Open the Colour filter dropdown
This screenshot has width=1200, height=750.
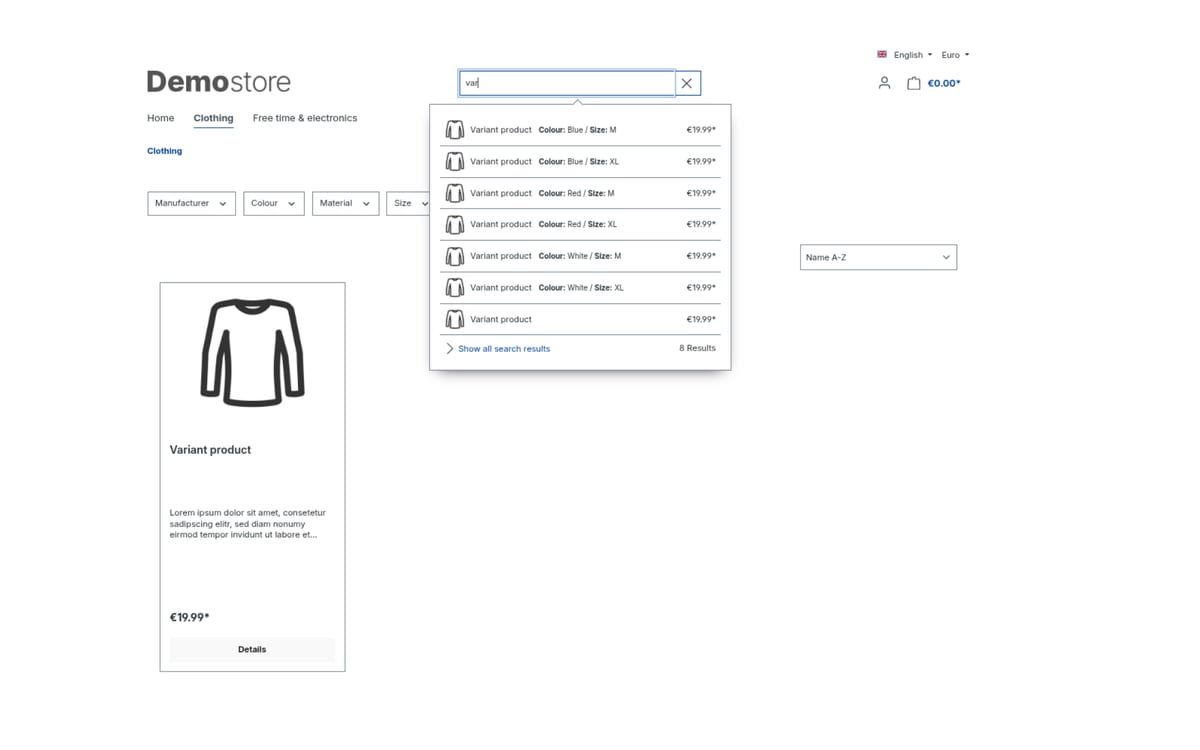tap(273, 203)
